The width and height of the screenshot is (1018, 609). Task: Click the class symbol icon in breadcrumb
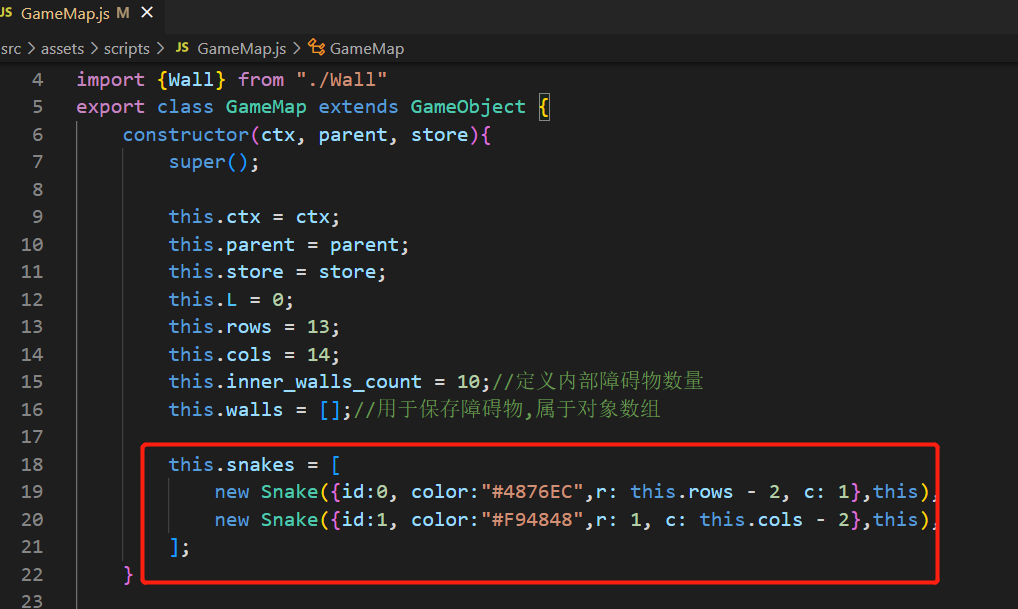pos(316,47)
